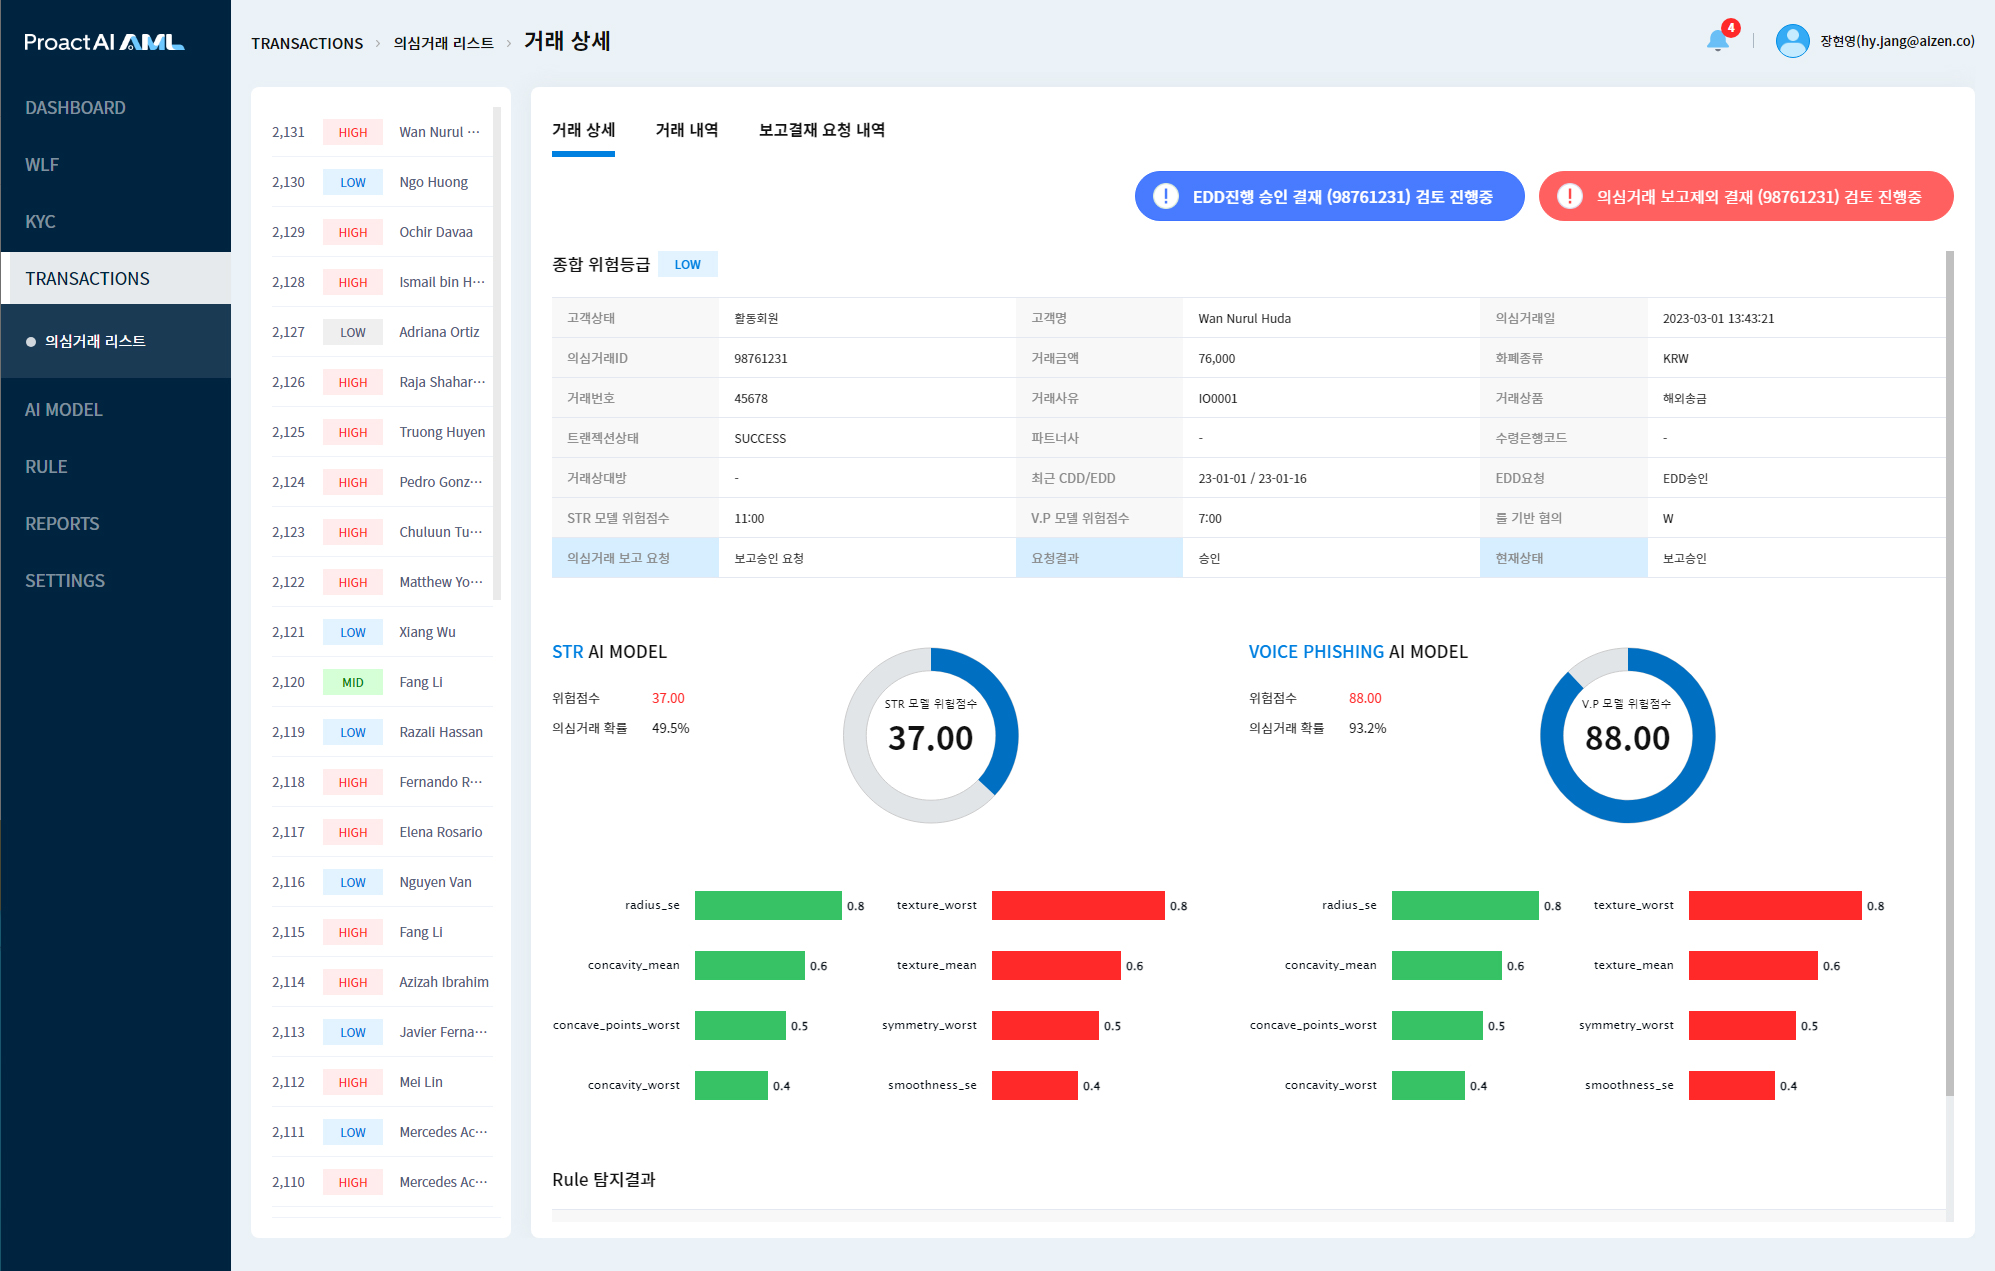This screenshot has width=1995, height=1271.
Task: Click exclamation icon on red report button
Action: point(1569,196)
